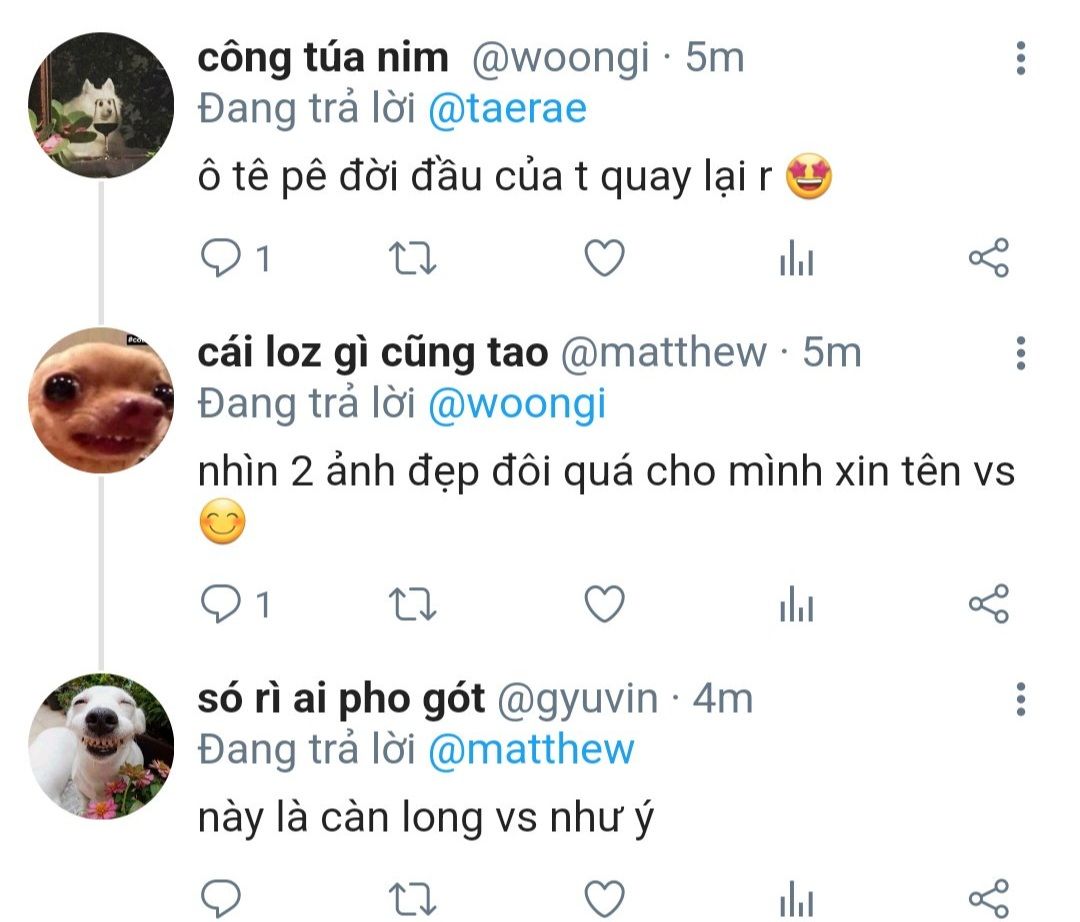Open more options for the @matthew tweet

tap(1021, 353)
